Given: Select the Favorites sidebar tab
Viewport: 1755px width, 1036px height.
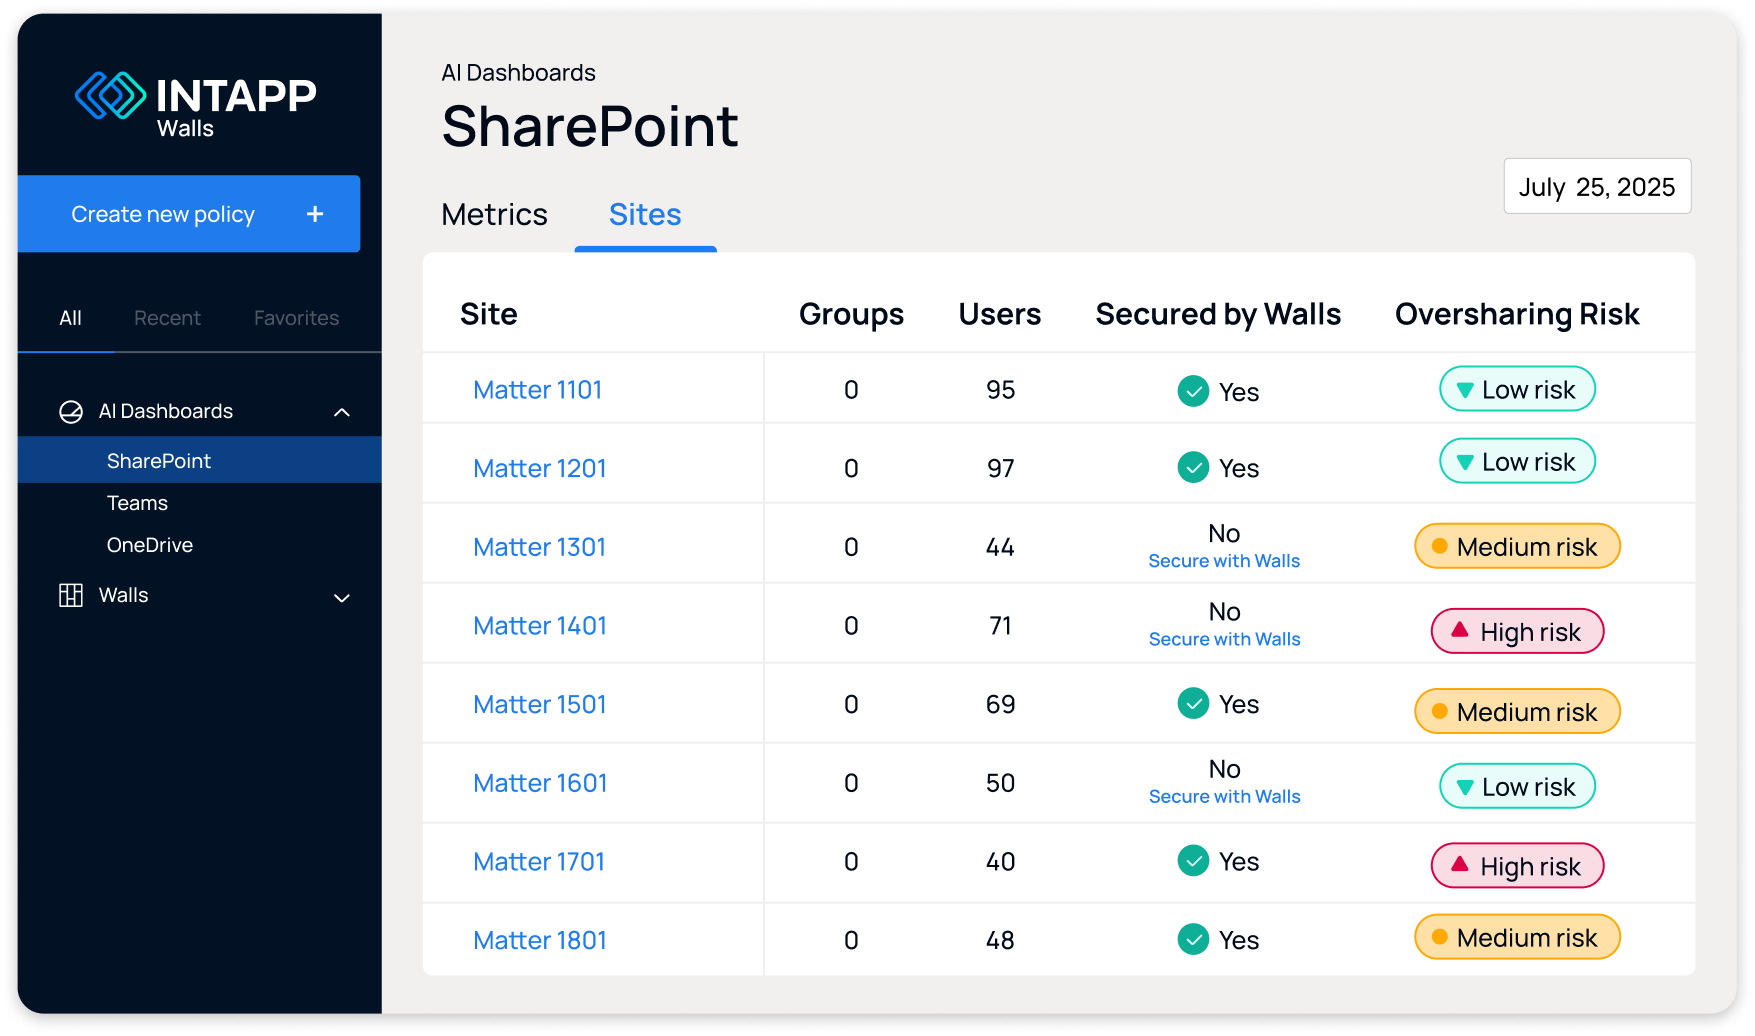Looking at the screenshot, I should coord(296,318).
